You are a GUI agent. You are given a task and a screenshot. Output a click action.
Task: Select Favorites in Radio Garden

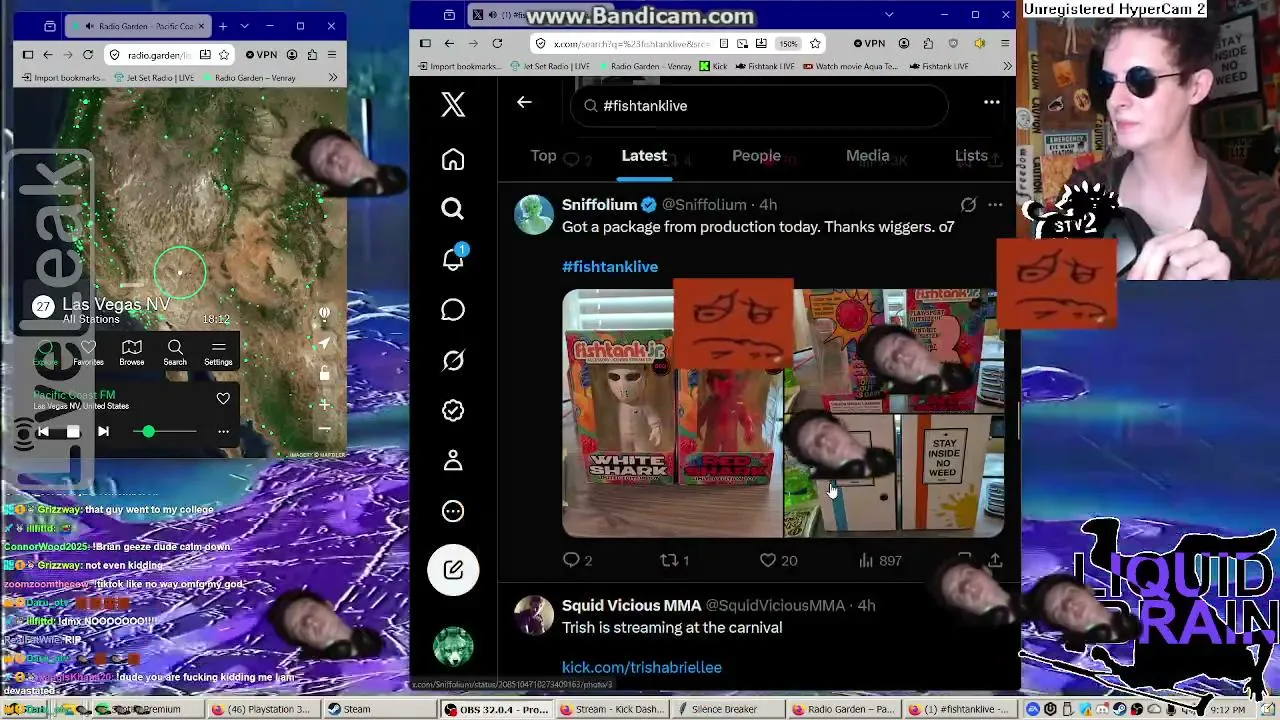click(x=88, y=352)
